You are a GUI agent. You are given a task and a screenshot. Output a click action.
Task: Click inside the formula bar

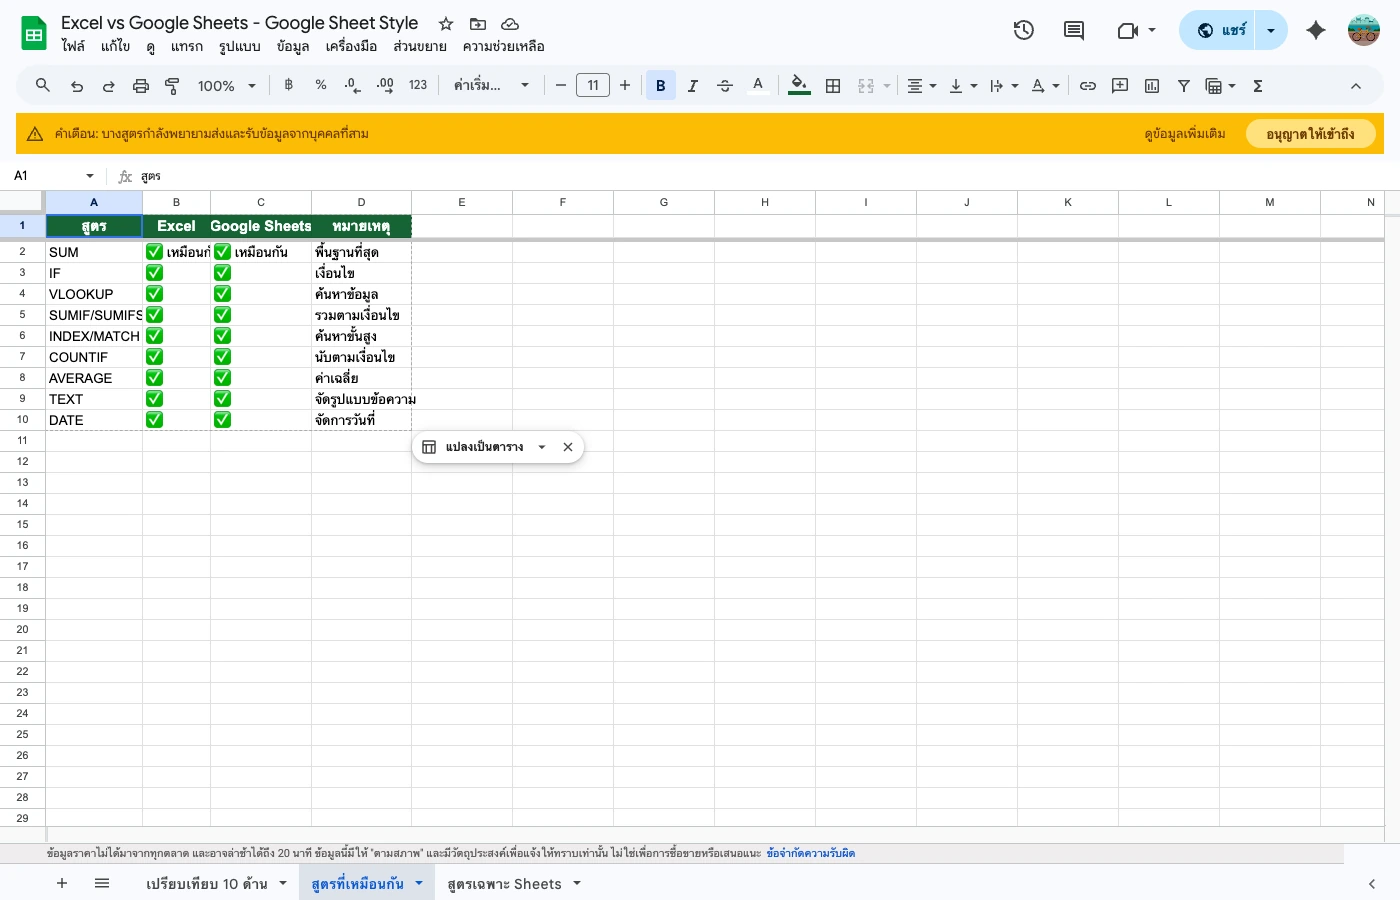click(400, 176)
